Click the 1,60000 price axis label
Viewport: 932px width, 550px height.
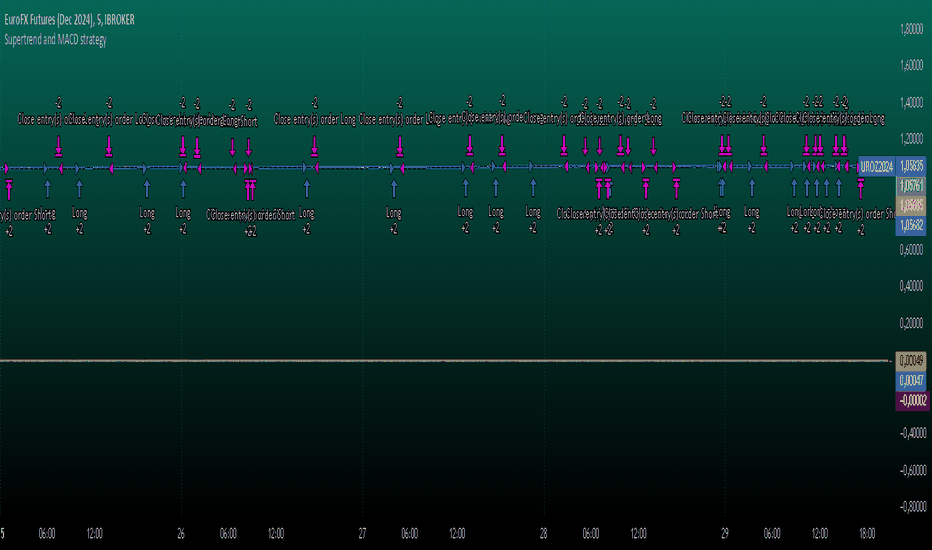(912, 65)
